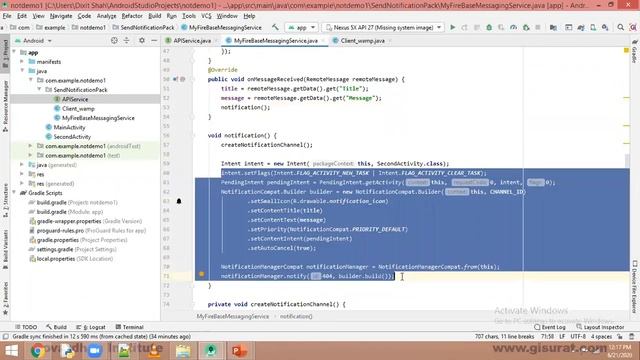Viewport: 640px width, 360px height.
Task: Toggle the Logcat tool window
Action: [x=91, y=327]
